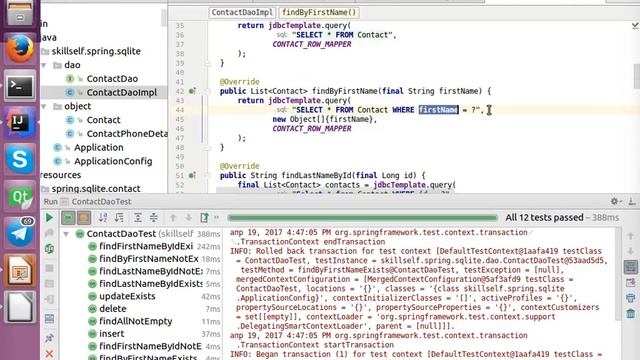The height and width of the screenshot is (360, 640).
Task: Toggle show passed tests filter
Action: click(x=68, y=218)
